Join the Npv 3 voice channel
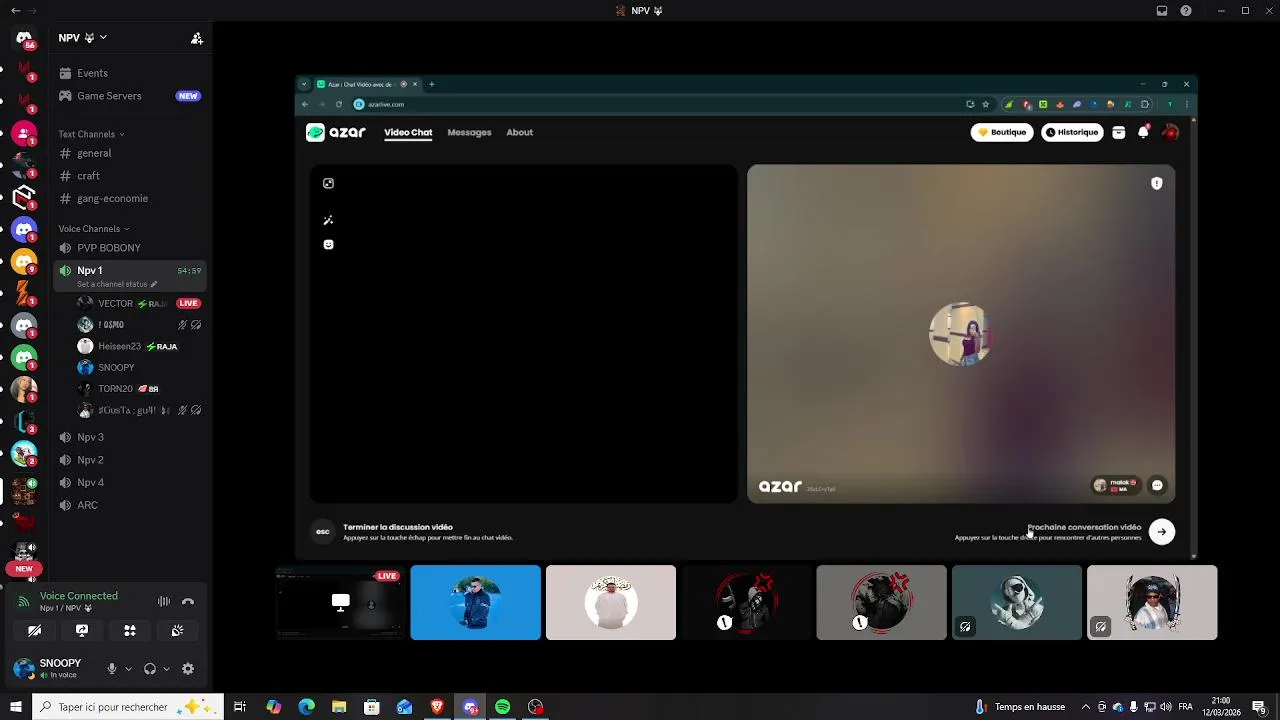The image size is (1280, 720). tap(130, 437)
